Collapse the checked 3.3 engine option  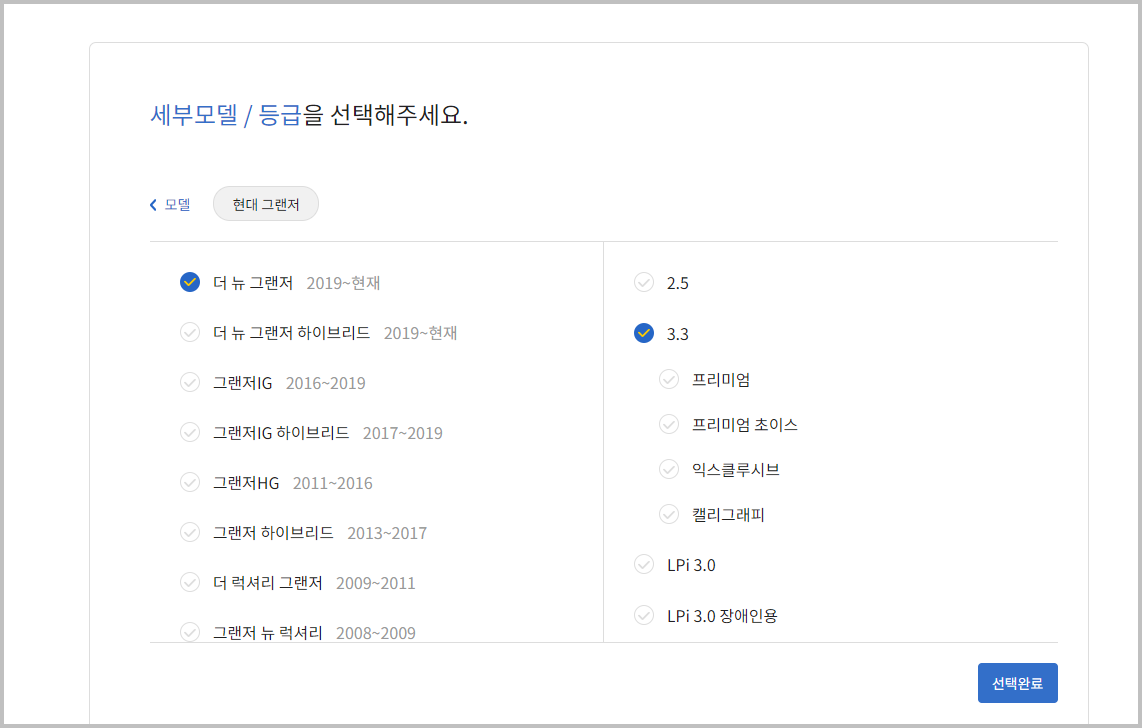coord(644,333)
